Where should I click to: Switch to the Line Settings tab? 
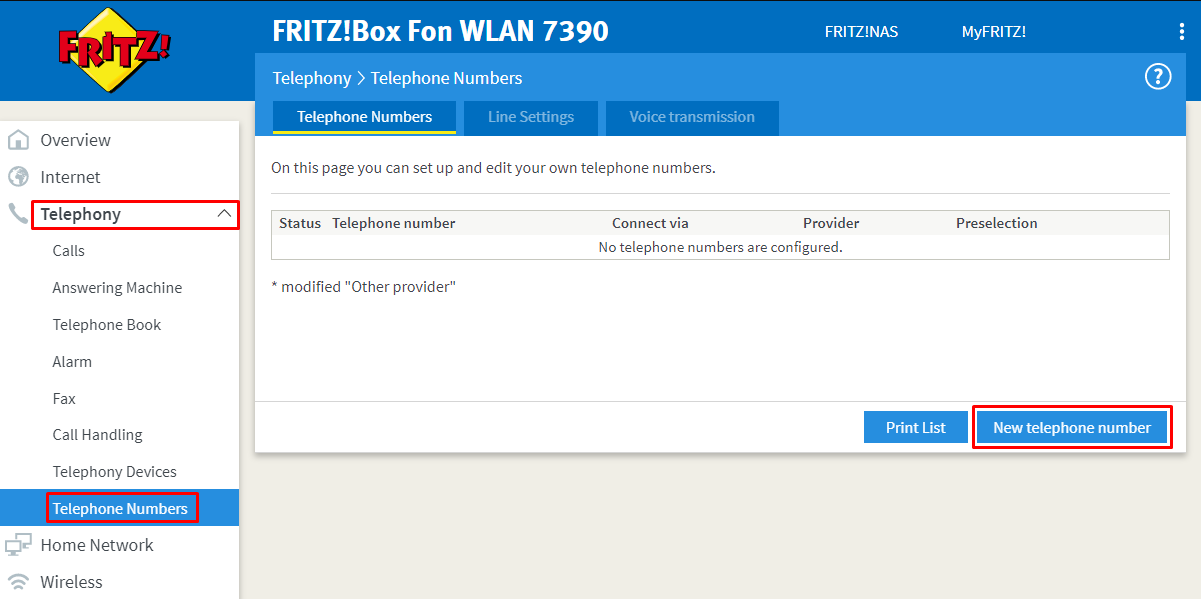click(531, 117)
